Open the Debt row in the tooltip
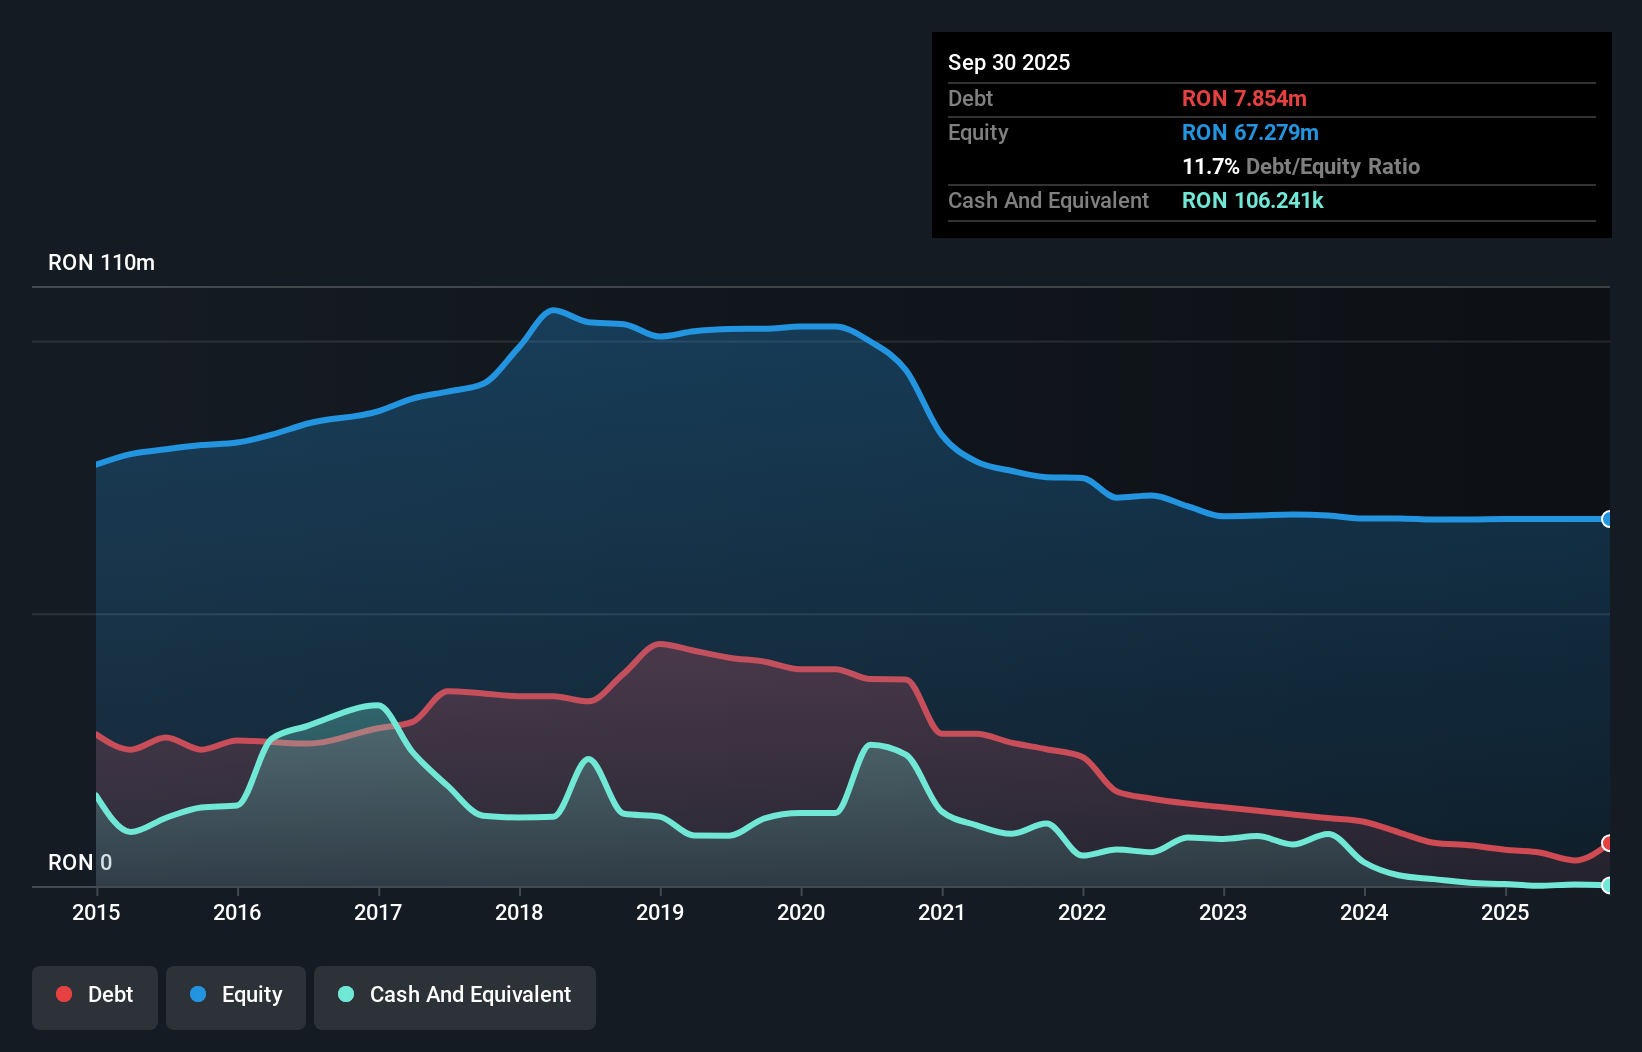Viewport: 1642px width, 1052px height. click(x=970, y=98)
